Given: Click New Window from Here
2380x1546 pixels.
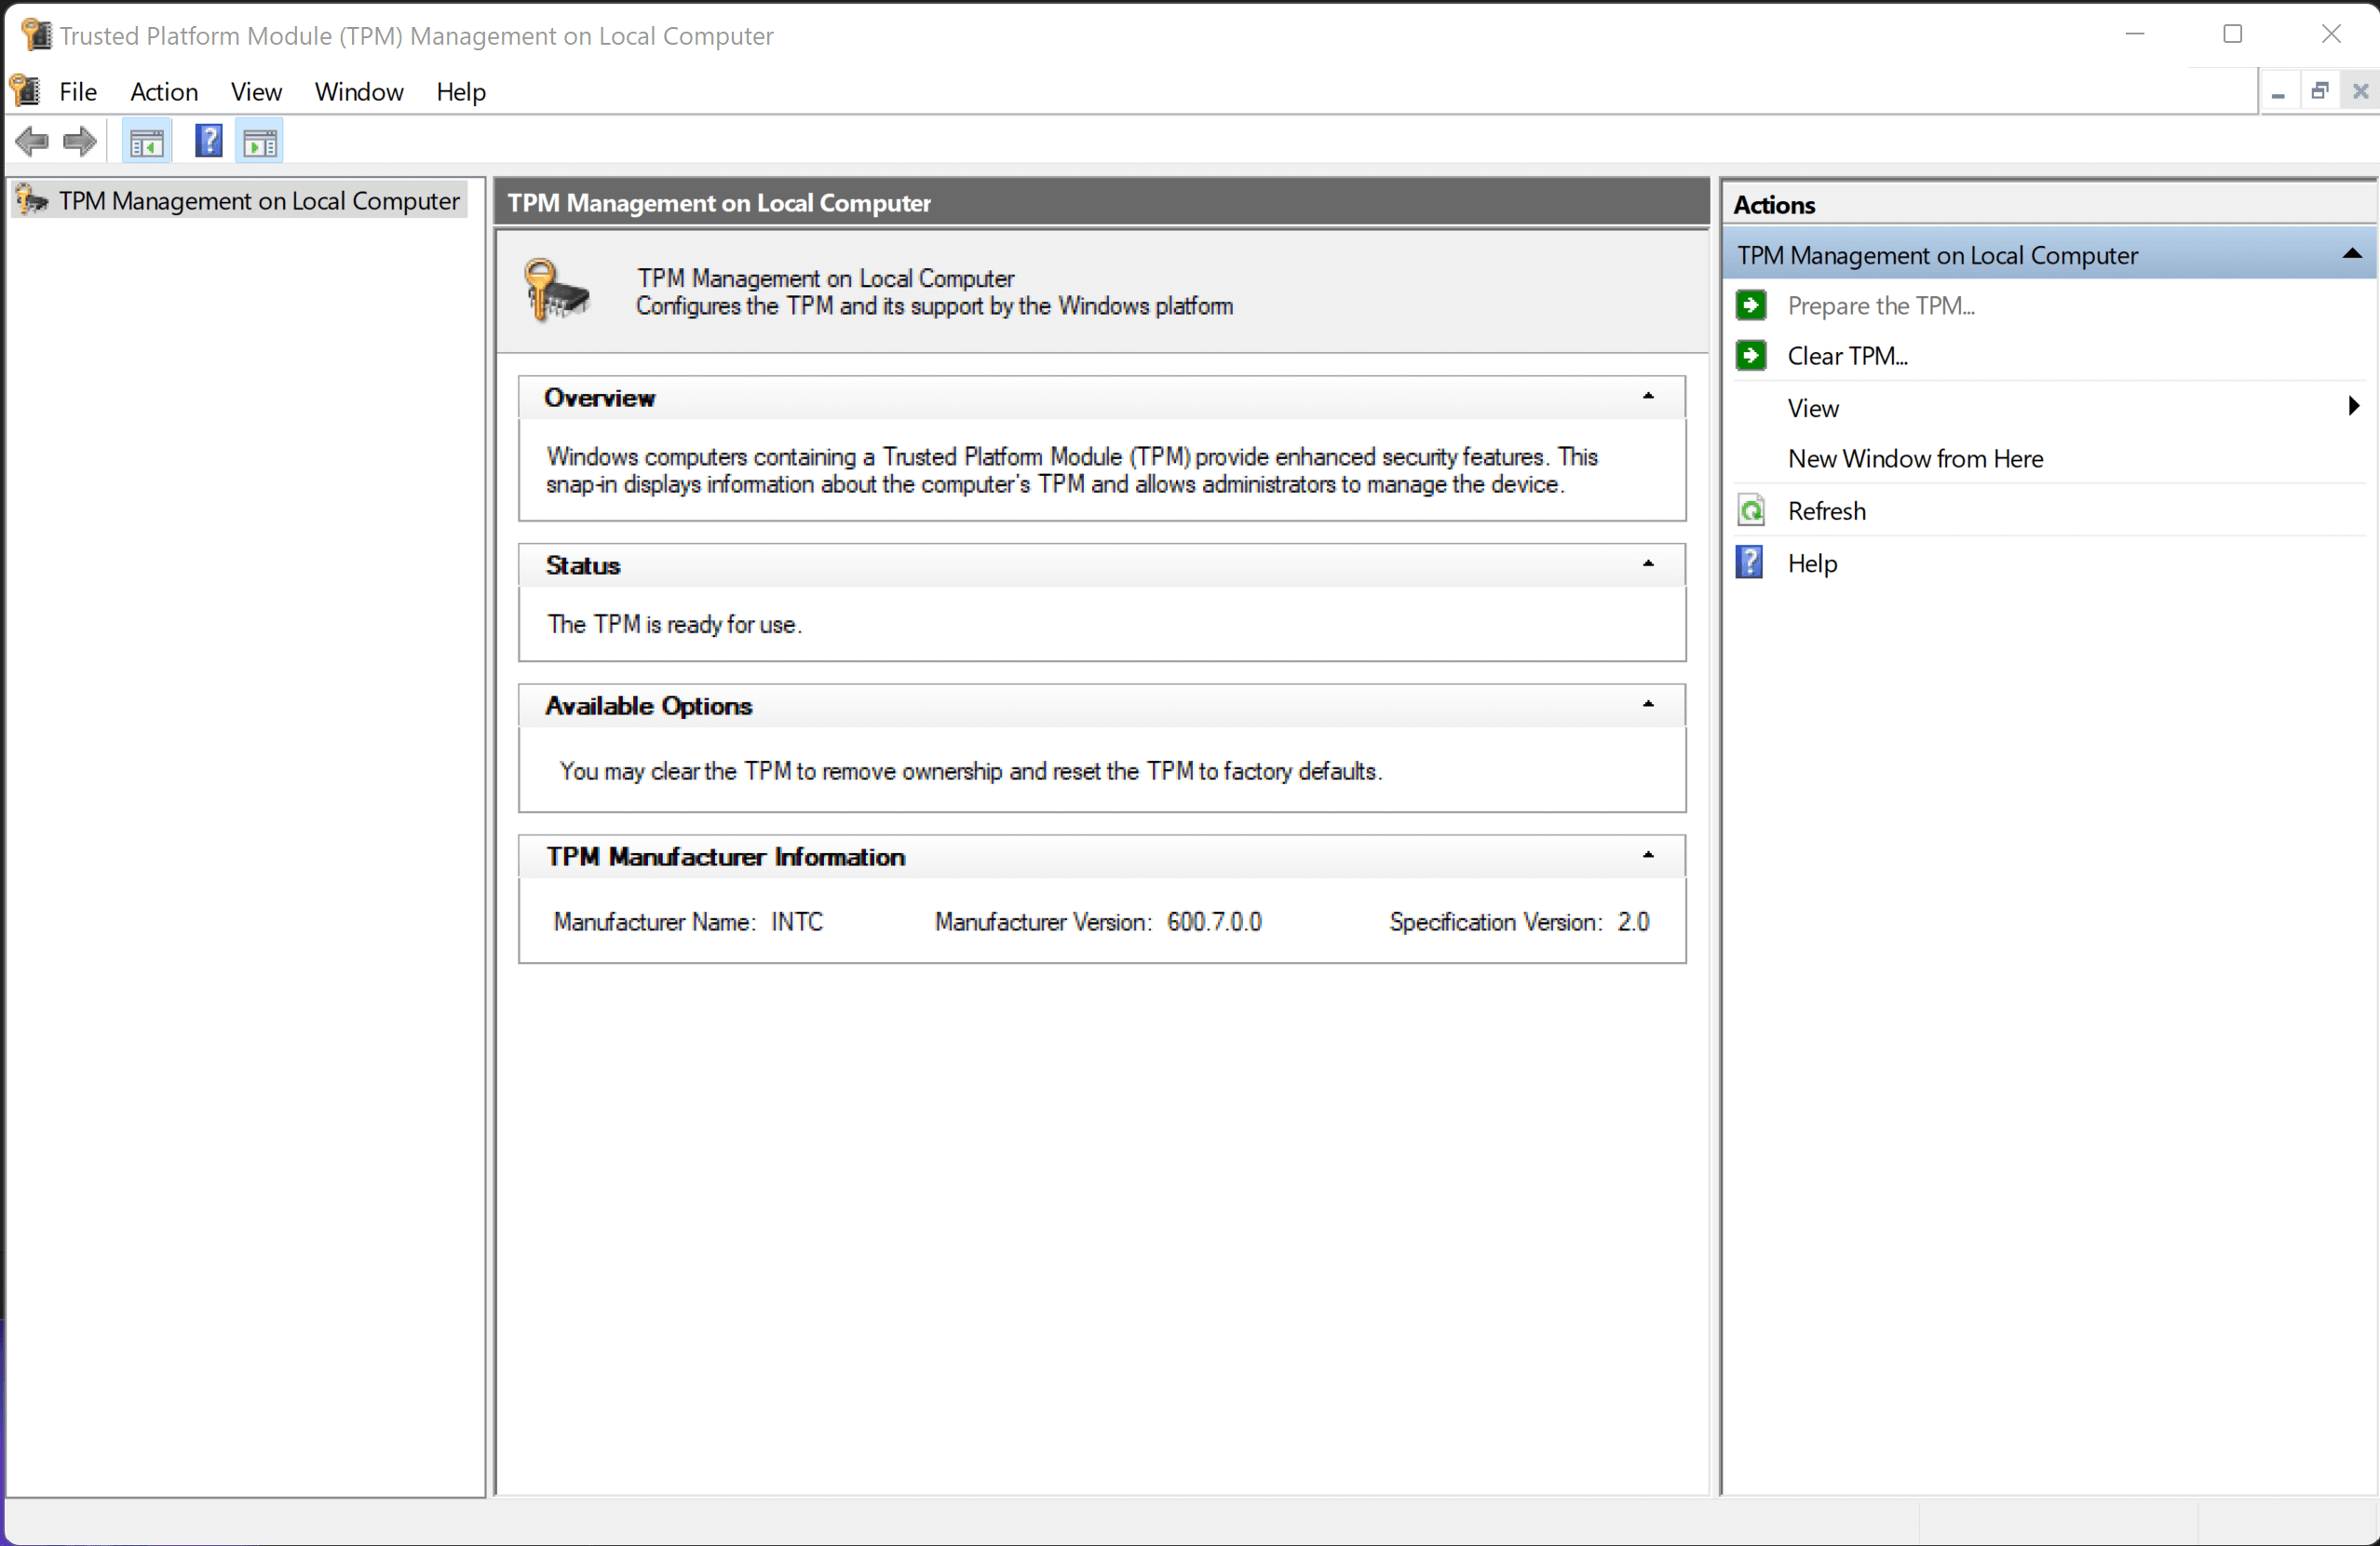Looking at the screenshot, I should 1914,459.
